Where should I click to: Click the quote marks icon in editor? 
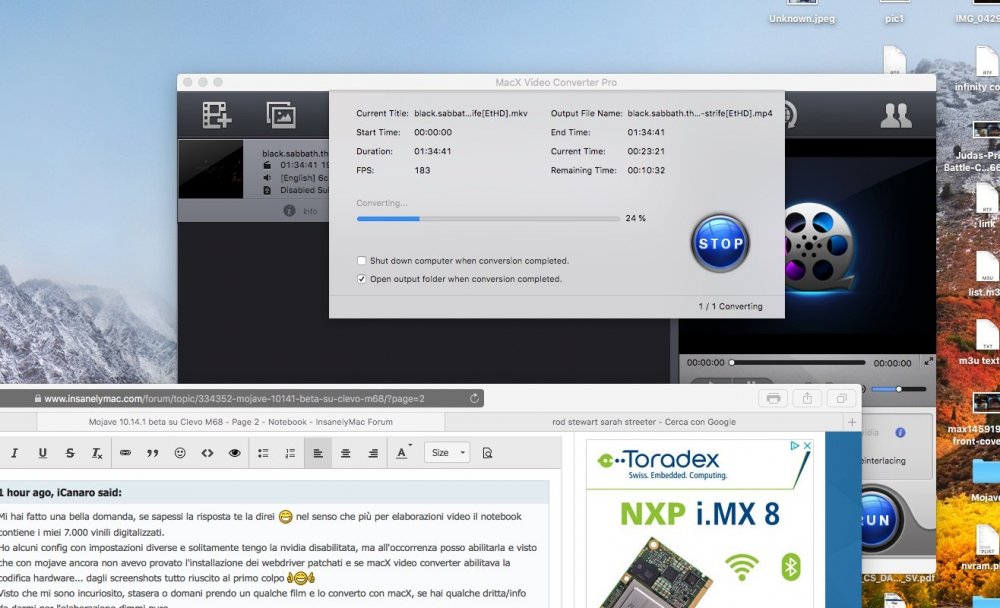152,453
